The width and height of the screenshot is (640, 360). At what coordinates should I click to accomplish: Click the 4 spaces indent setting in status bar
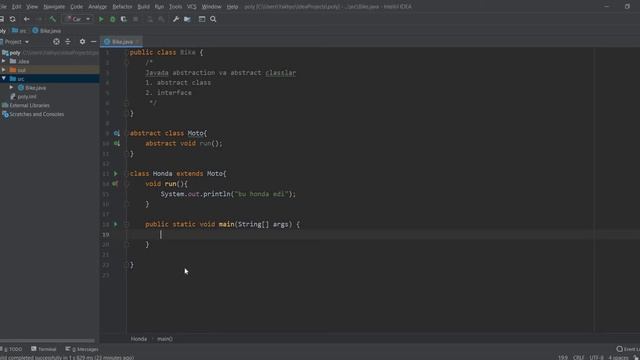coord(618,358)
